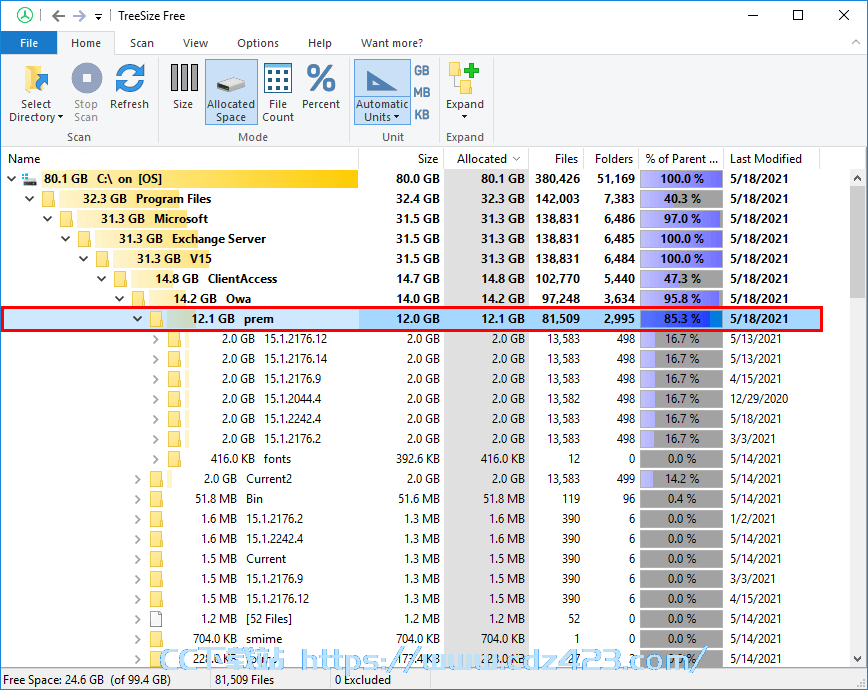The image size is (868, 690).
Task: Click the drive icon for C:\
Action: click(x=29, y=179)
